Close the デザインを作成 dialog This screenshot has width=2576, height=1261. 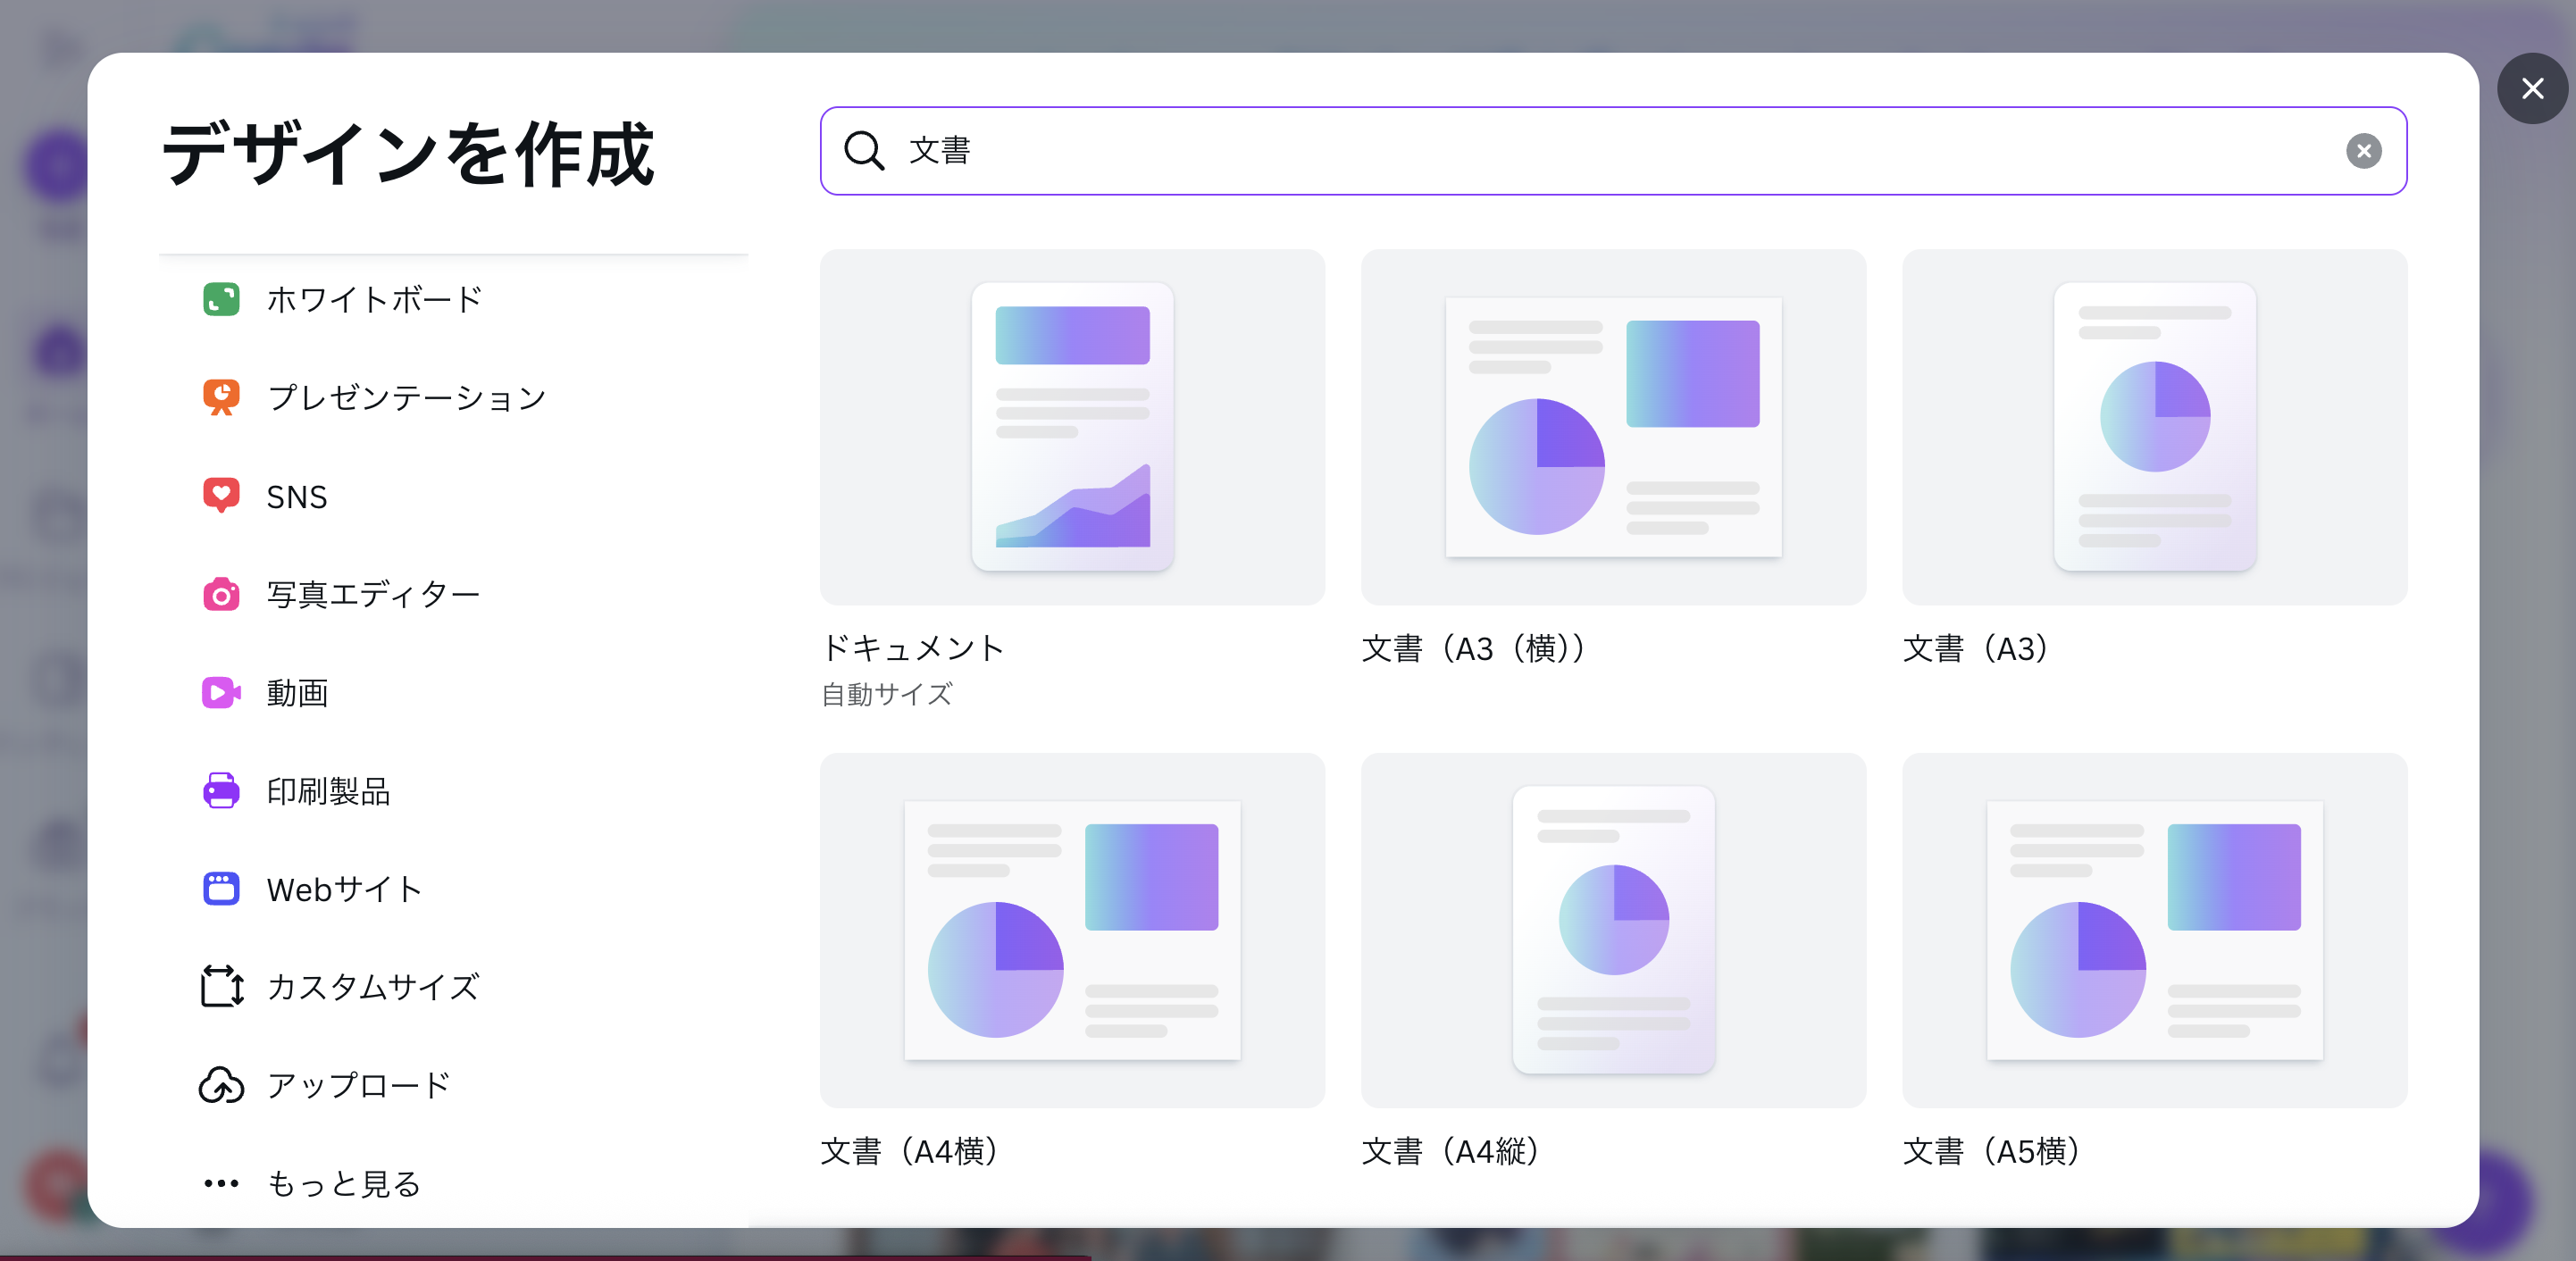[x=2532, y=89]
